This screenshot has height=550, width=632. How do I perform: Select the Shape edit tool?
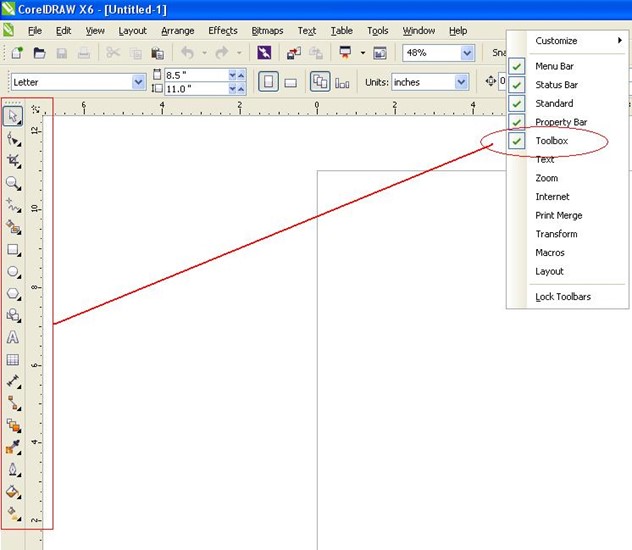(14, 139)
